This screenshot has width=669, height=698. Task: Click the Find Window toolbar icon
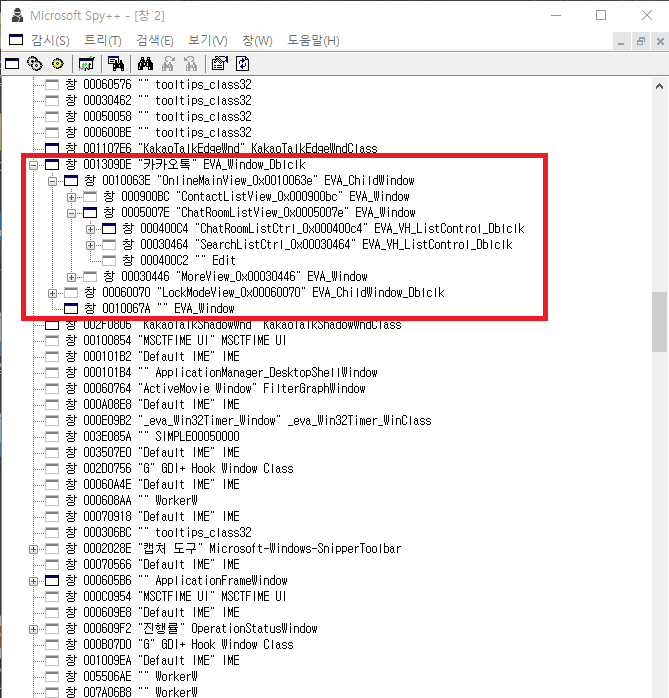click(x=116, y=64)
